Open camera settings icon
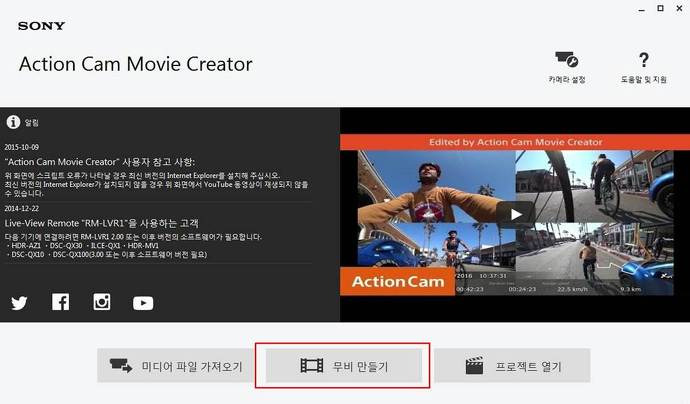Viewport: 690px width, 404px height. click(x=566, y=59)
